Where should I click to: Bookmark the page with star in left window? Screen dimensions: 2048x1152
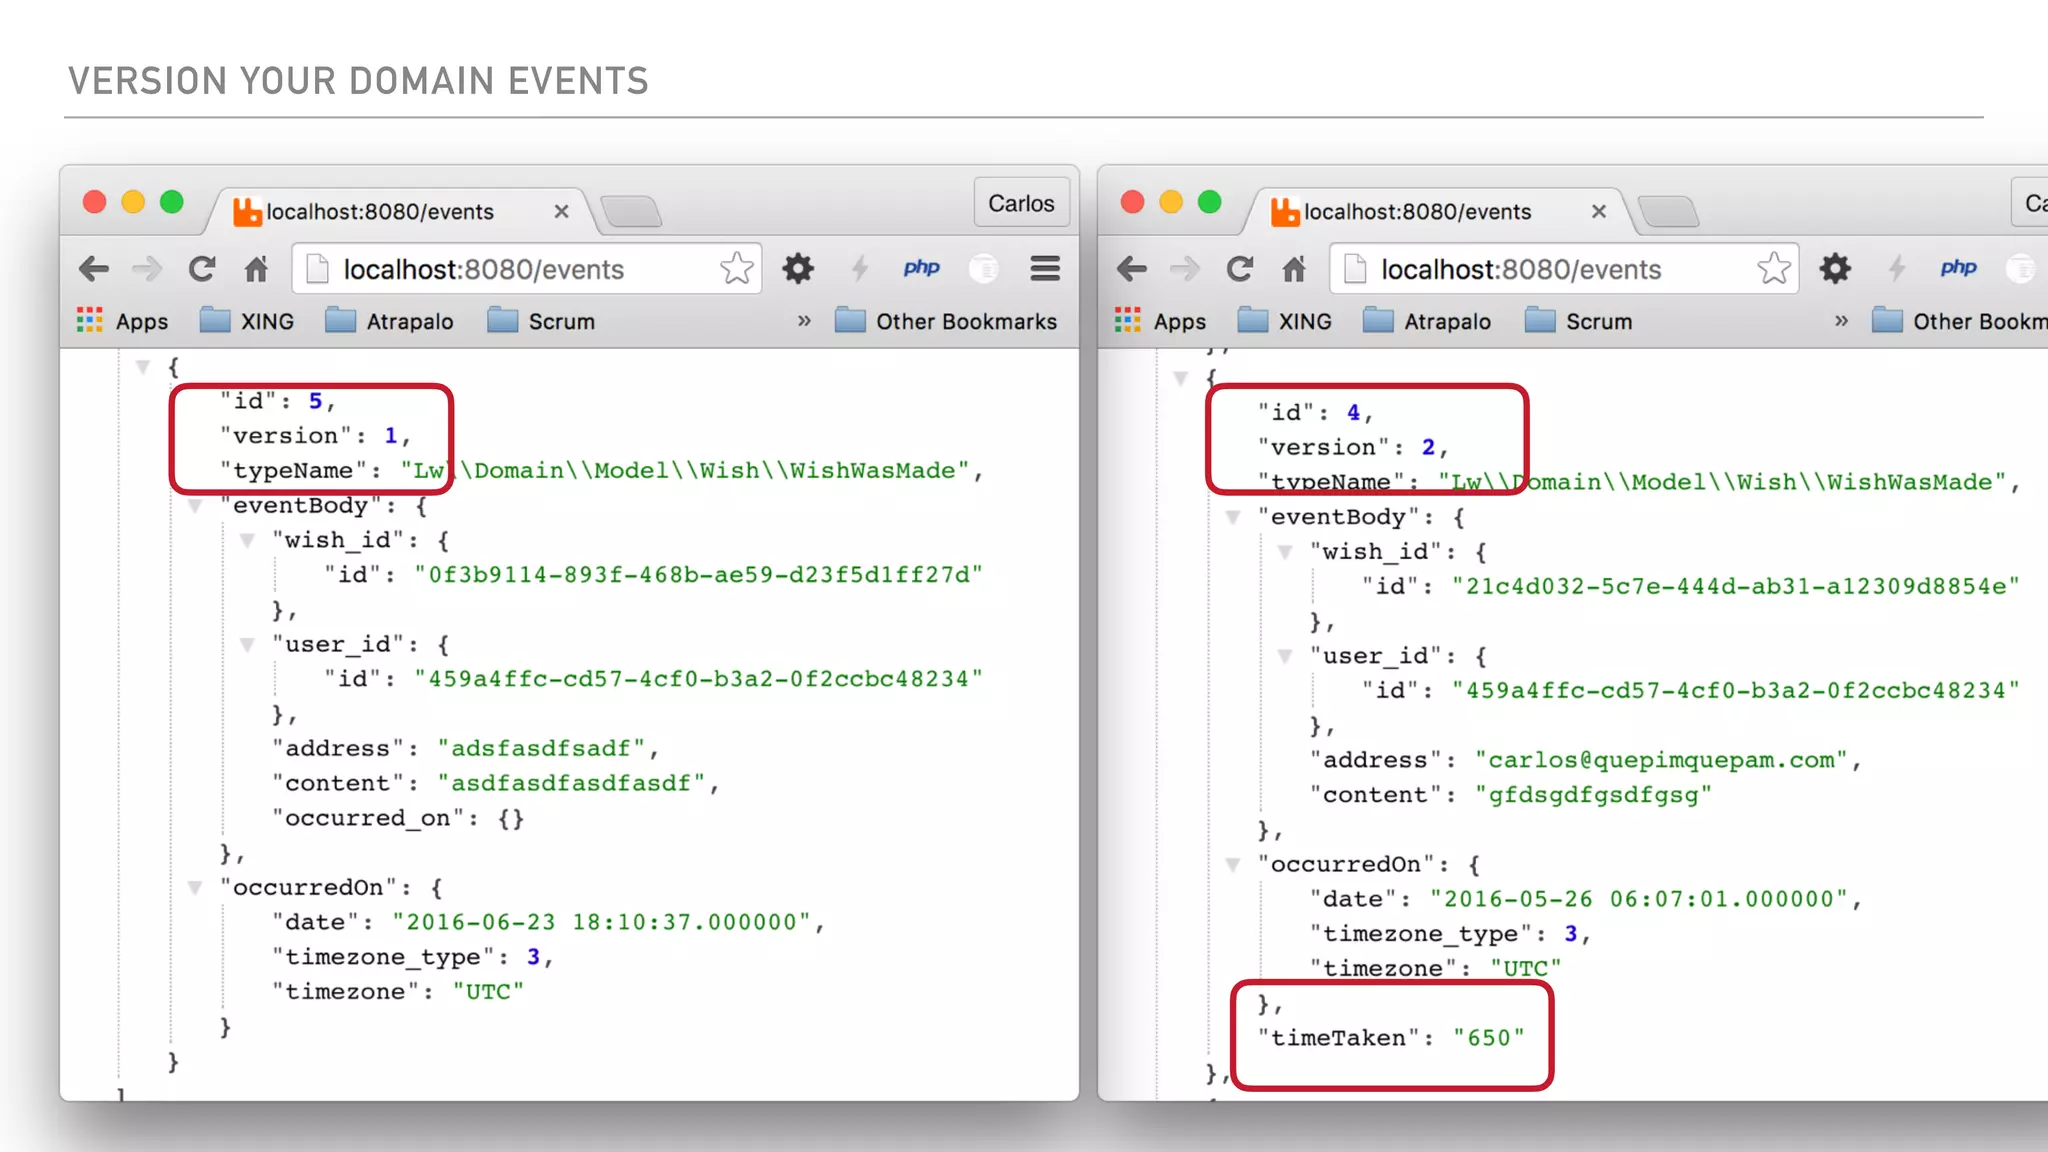pos(737,268)
